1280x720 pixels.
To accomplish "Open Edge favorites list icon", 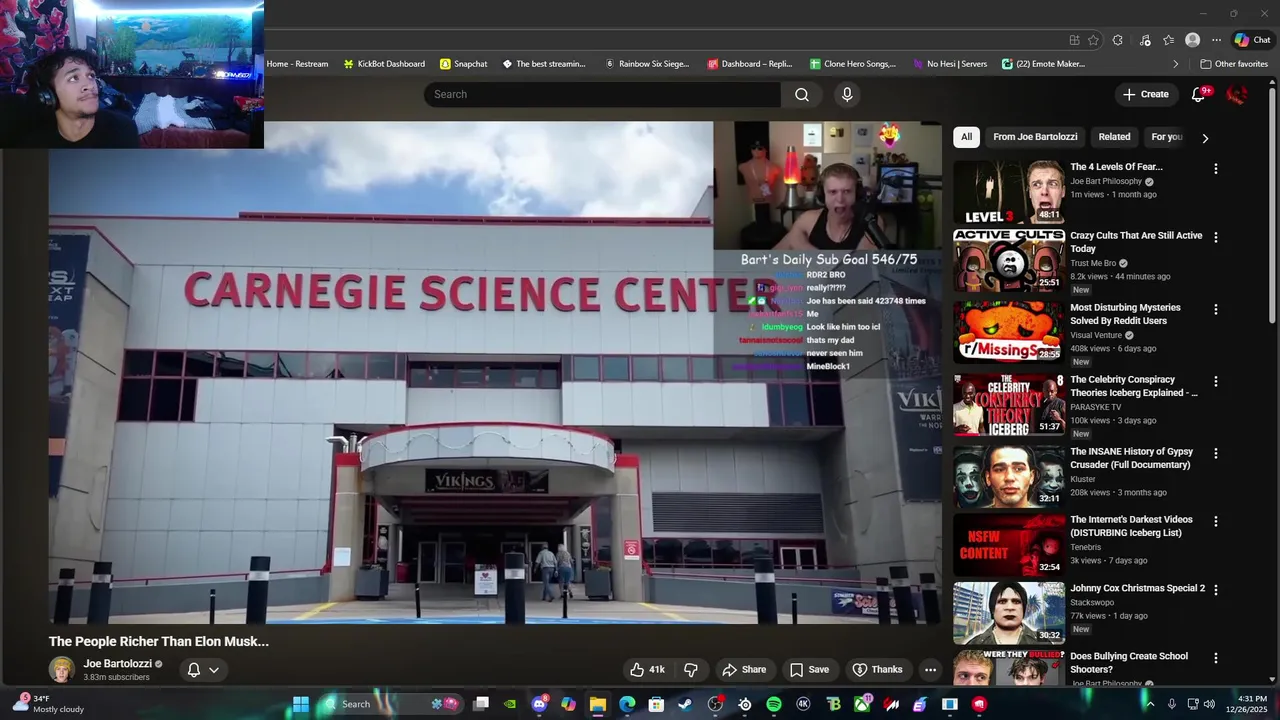I will [x=1168, y=40].
